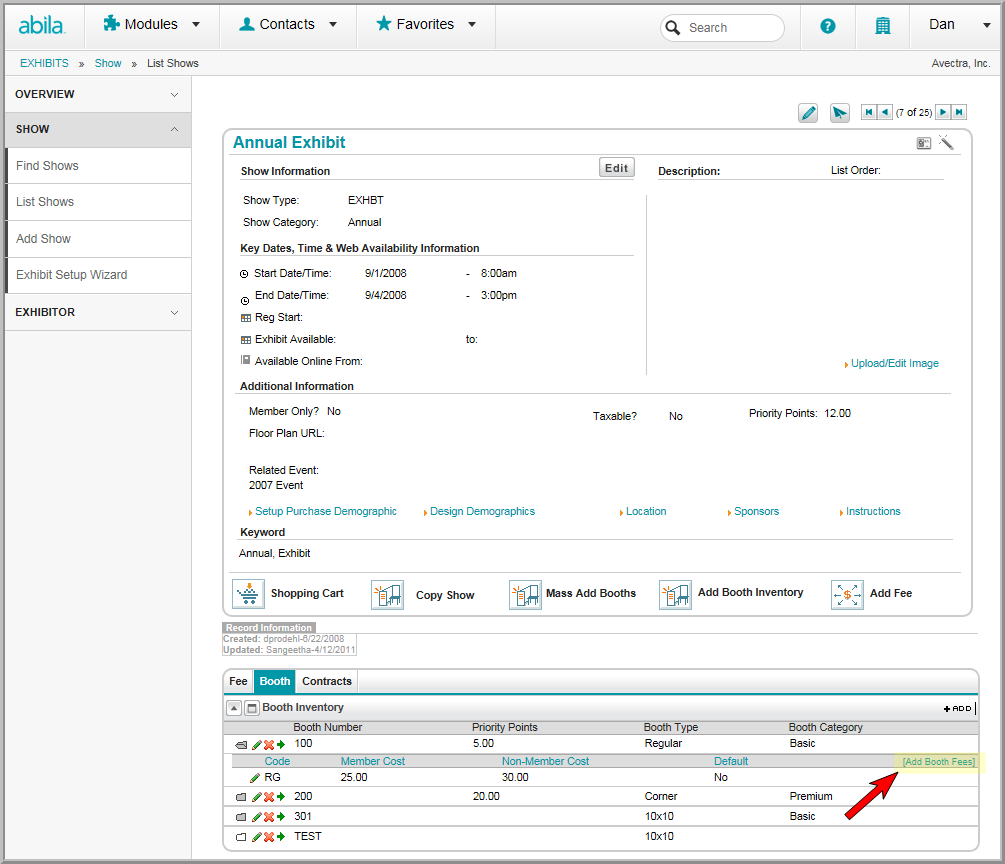Go to the first record
The image size is (1005, 864).
[x=868, y=112]
